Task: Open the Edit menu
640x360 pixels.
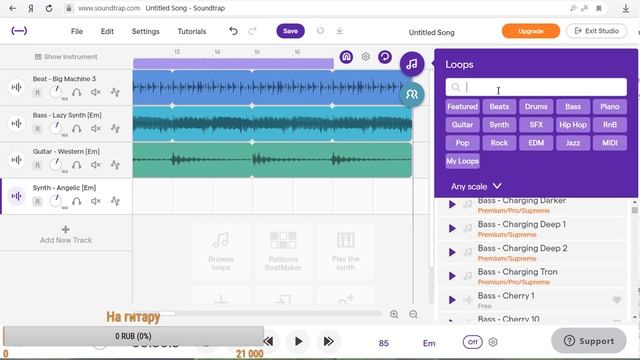Action: coord(107,31)
